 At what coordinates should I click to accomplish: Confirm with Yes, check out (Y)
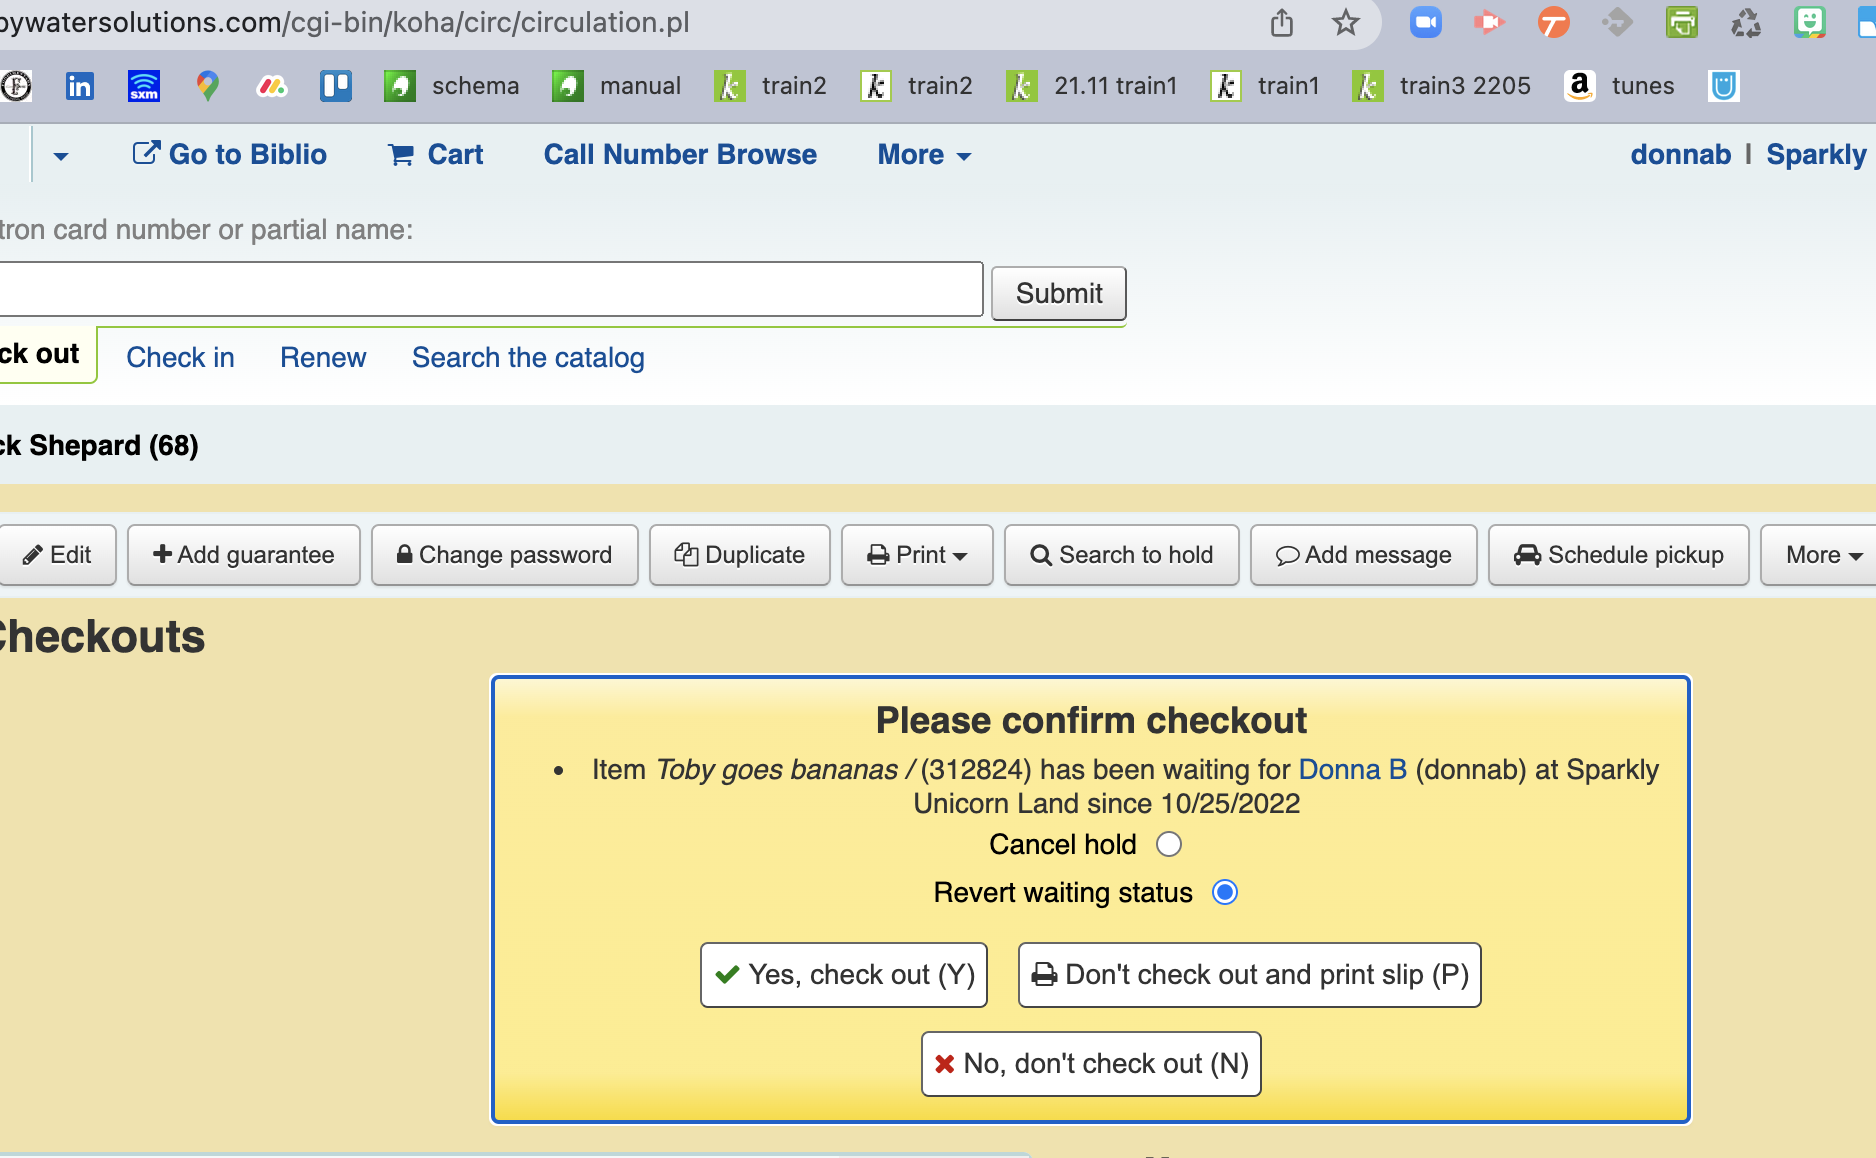click(x=843, y=975)
